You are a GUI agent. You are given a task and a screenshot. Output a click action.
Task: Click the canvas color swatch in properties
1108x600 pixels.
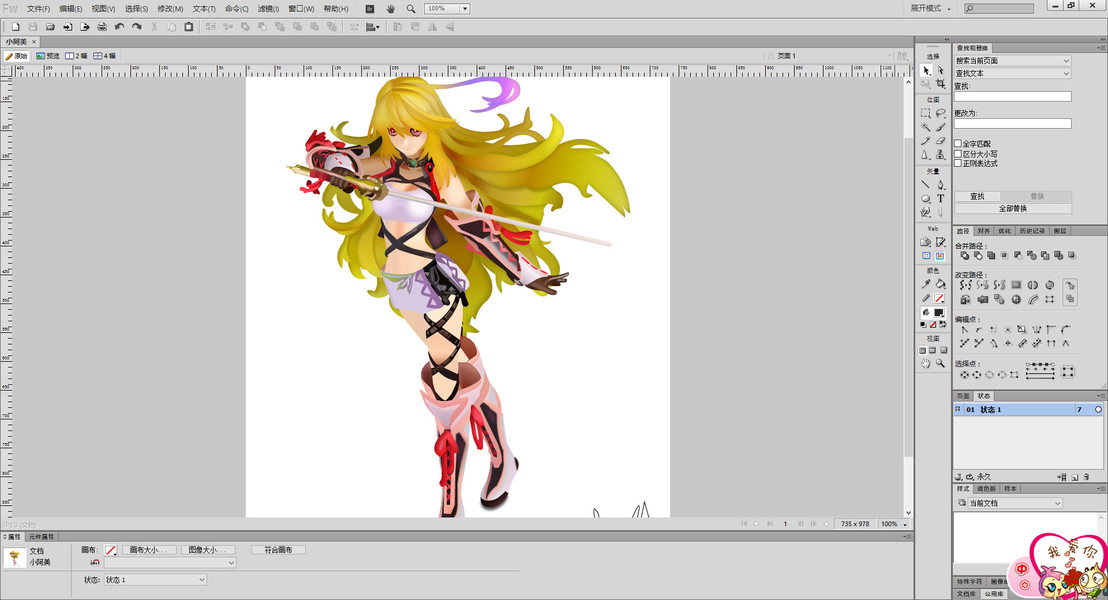click(x=110, y=550)
